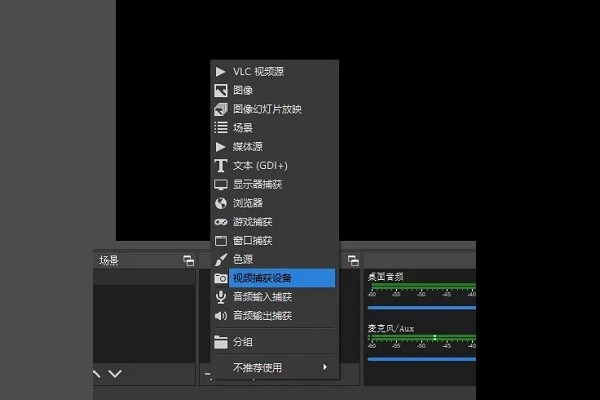This screenshot has width=600, height=400.
Task: Add 音频输入捕获 source
Action: [x=274, y=297]
